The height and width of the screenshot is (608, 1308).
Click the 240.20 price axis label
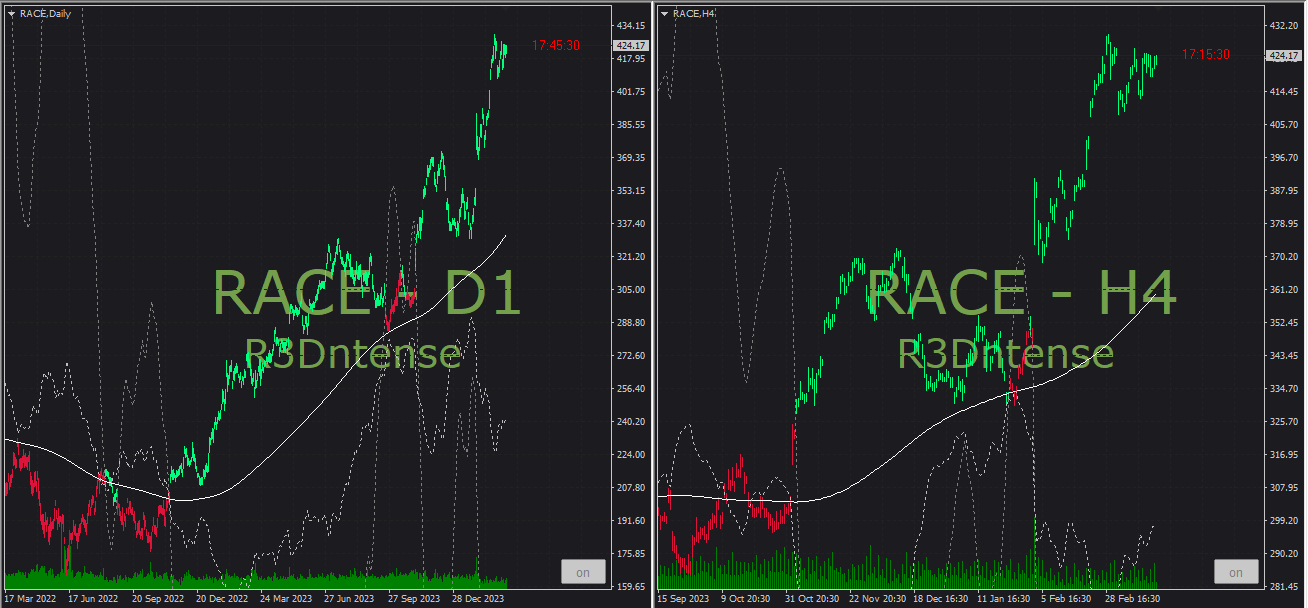630,421
